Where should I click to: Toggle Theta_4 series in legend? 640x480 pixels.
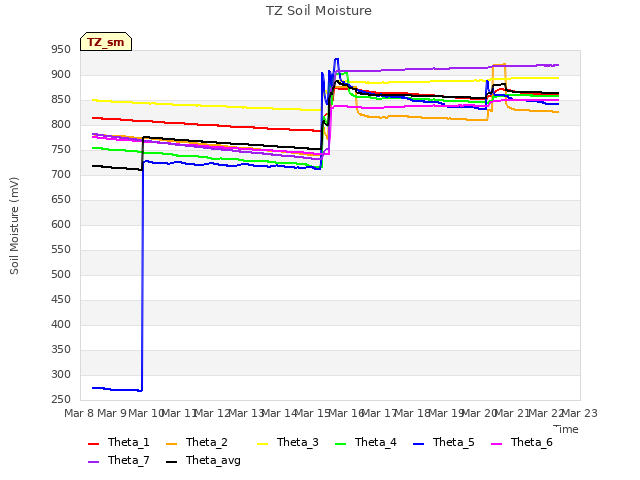pyautogui.click(x=366, y=442)
